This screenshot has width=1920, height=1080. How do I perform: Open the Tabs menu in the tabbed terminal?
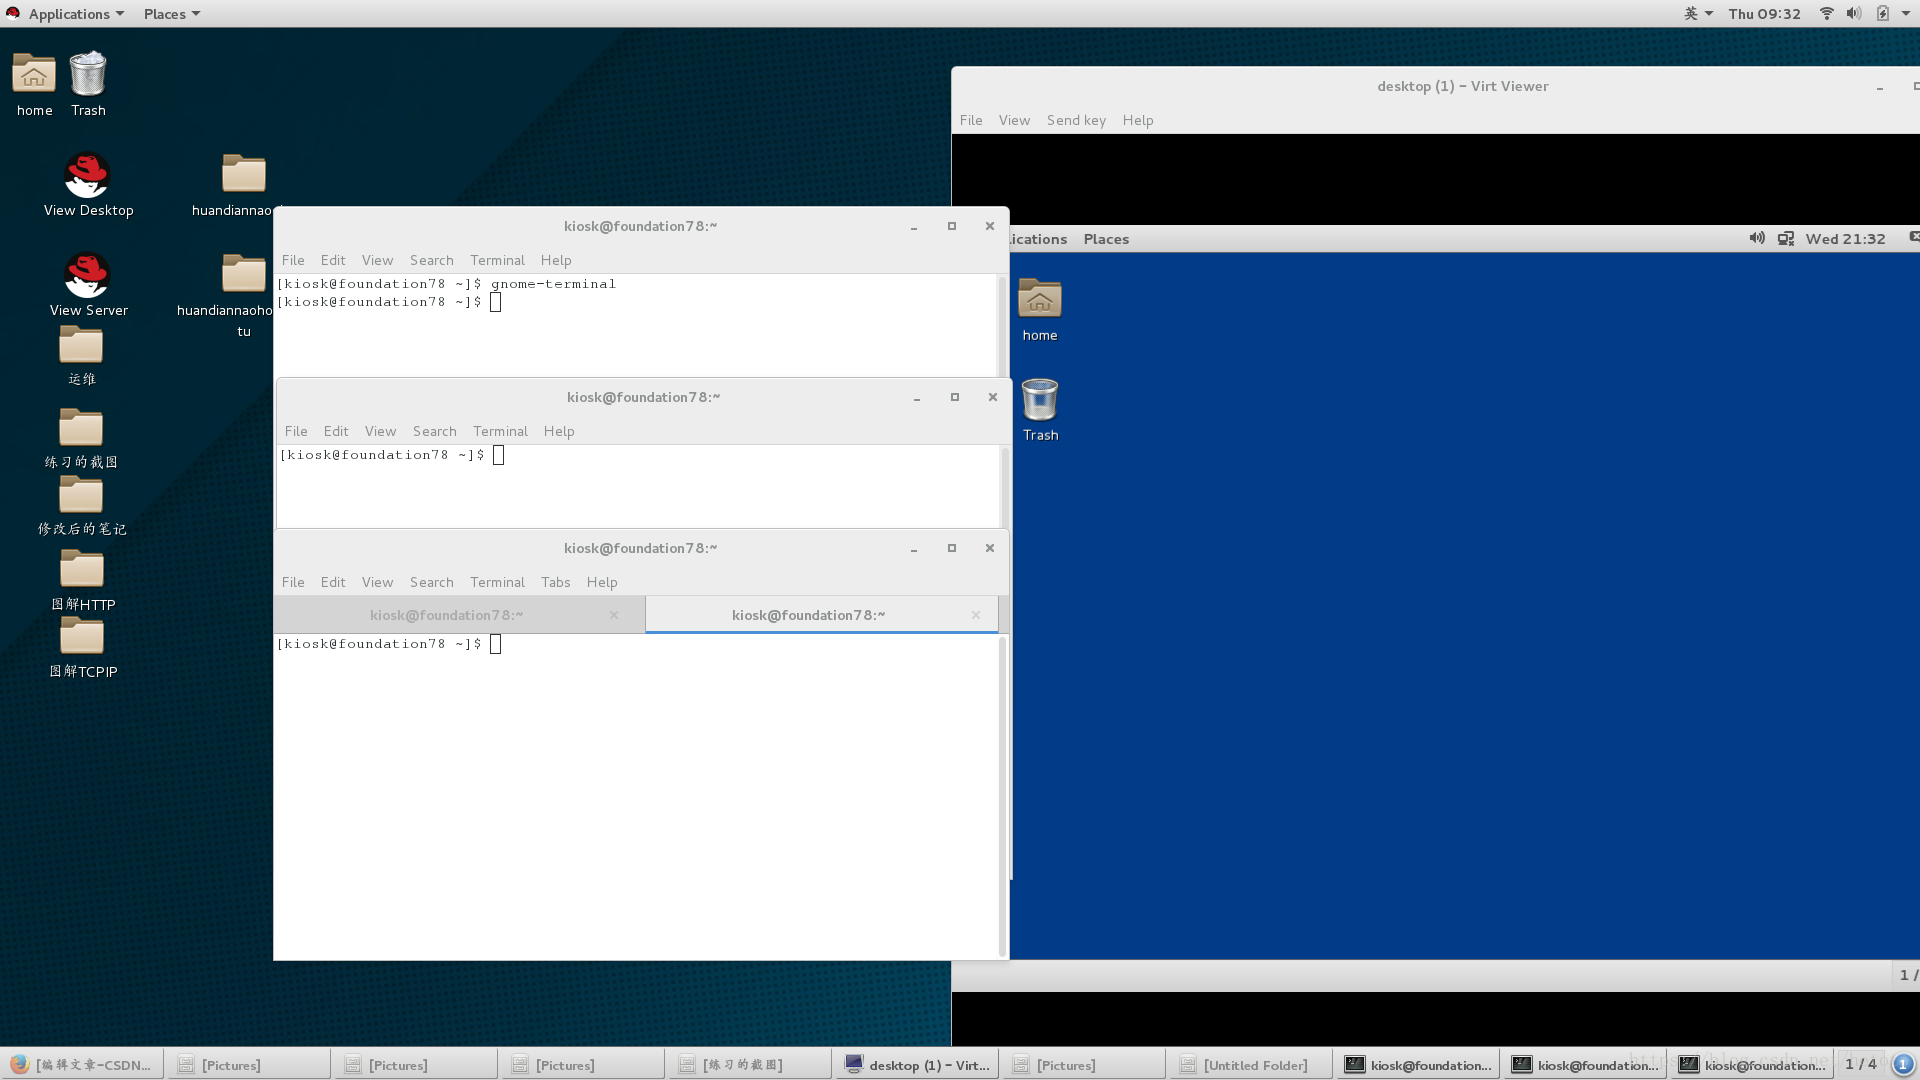(x=556, y=582)
